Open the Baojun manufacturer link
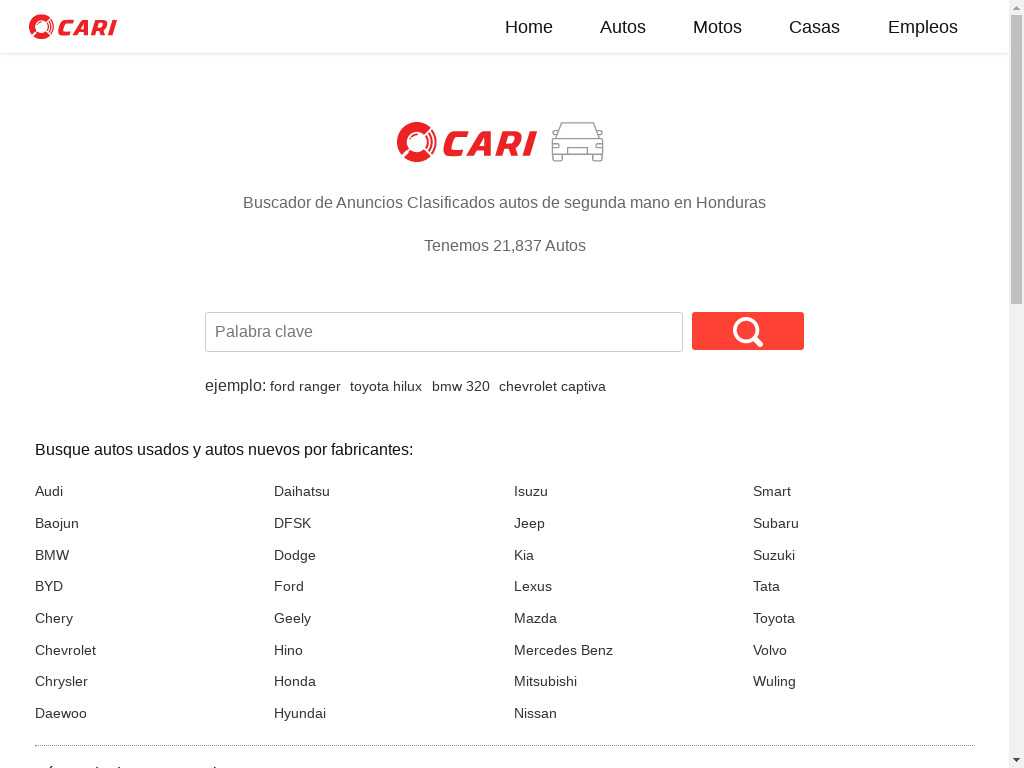This screenshot has height=768, width=1024. tap(57, 524)
